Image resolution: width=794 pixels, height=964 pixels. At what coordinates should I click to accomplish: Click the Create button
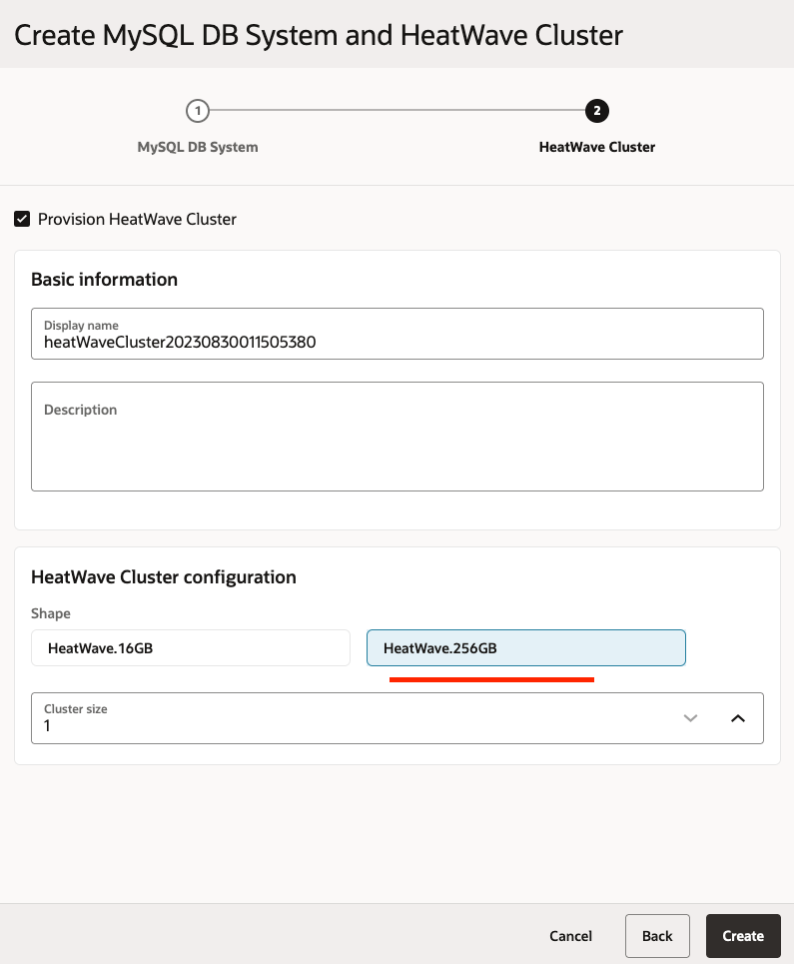tap(743, 935)
